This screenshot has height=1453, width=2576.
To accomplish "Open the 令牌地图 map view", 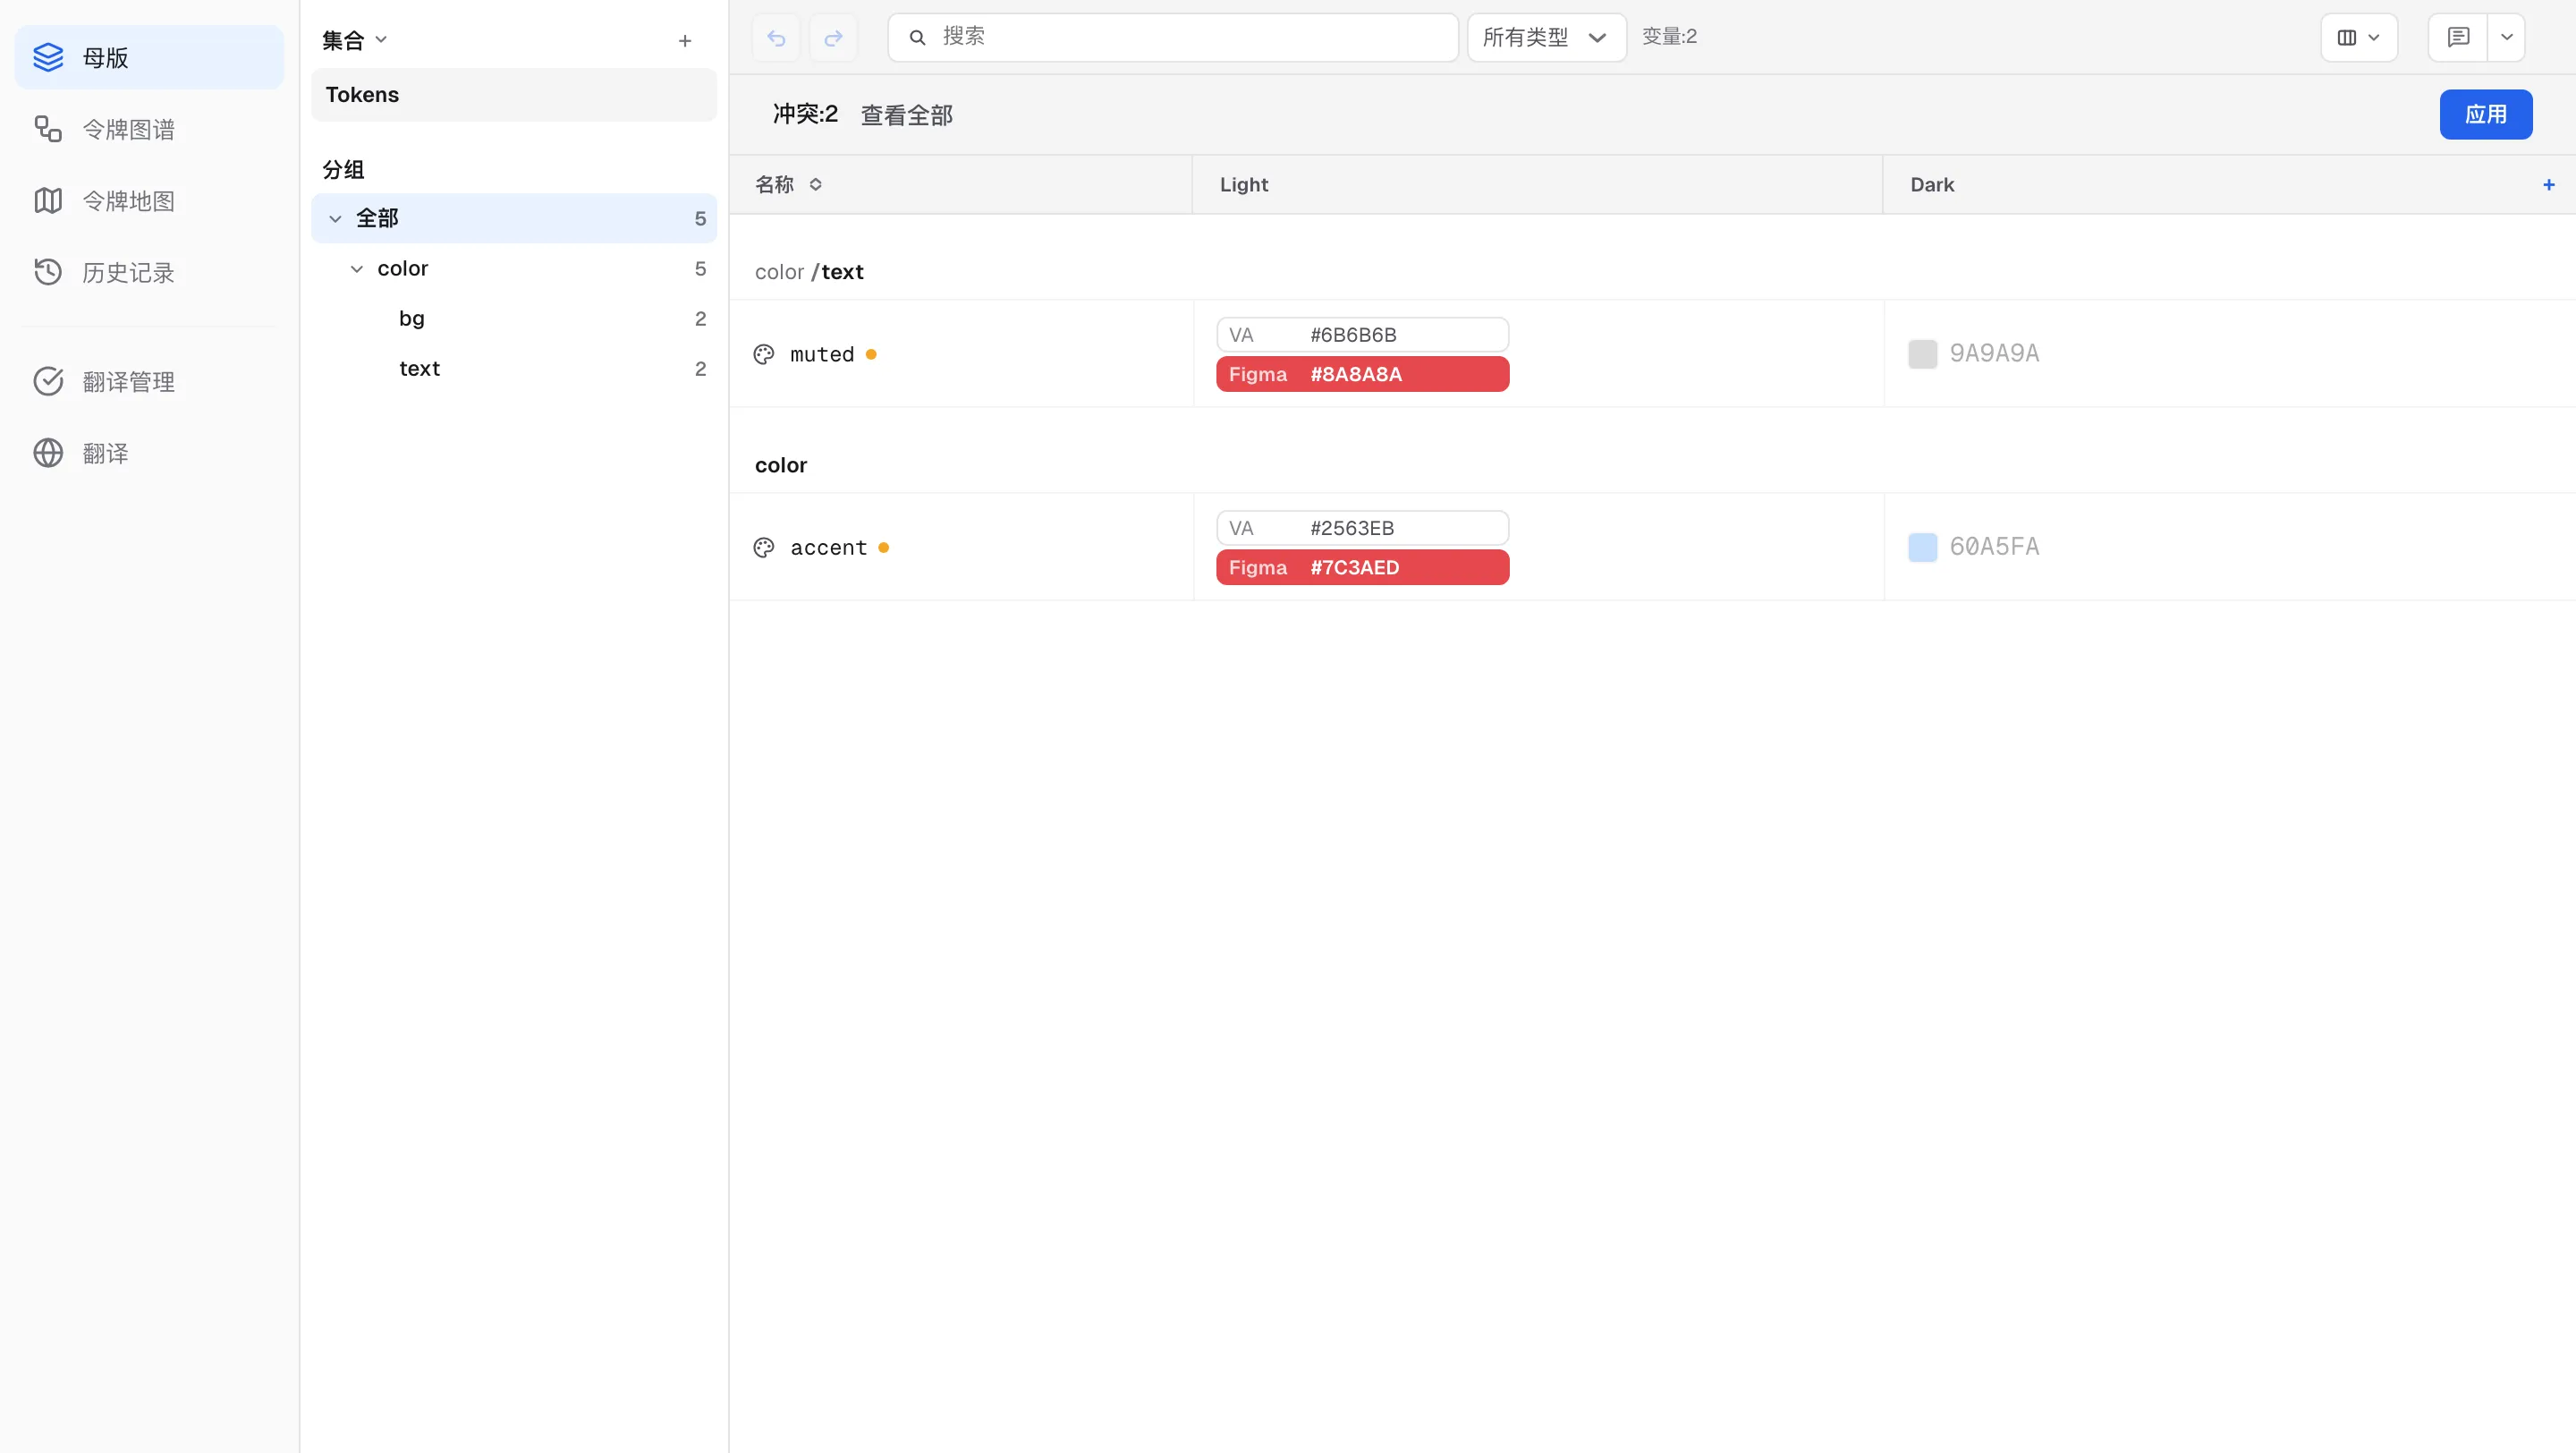I will 149,201.
